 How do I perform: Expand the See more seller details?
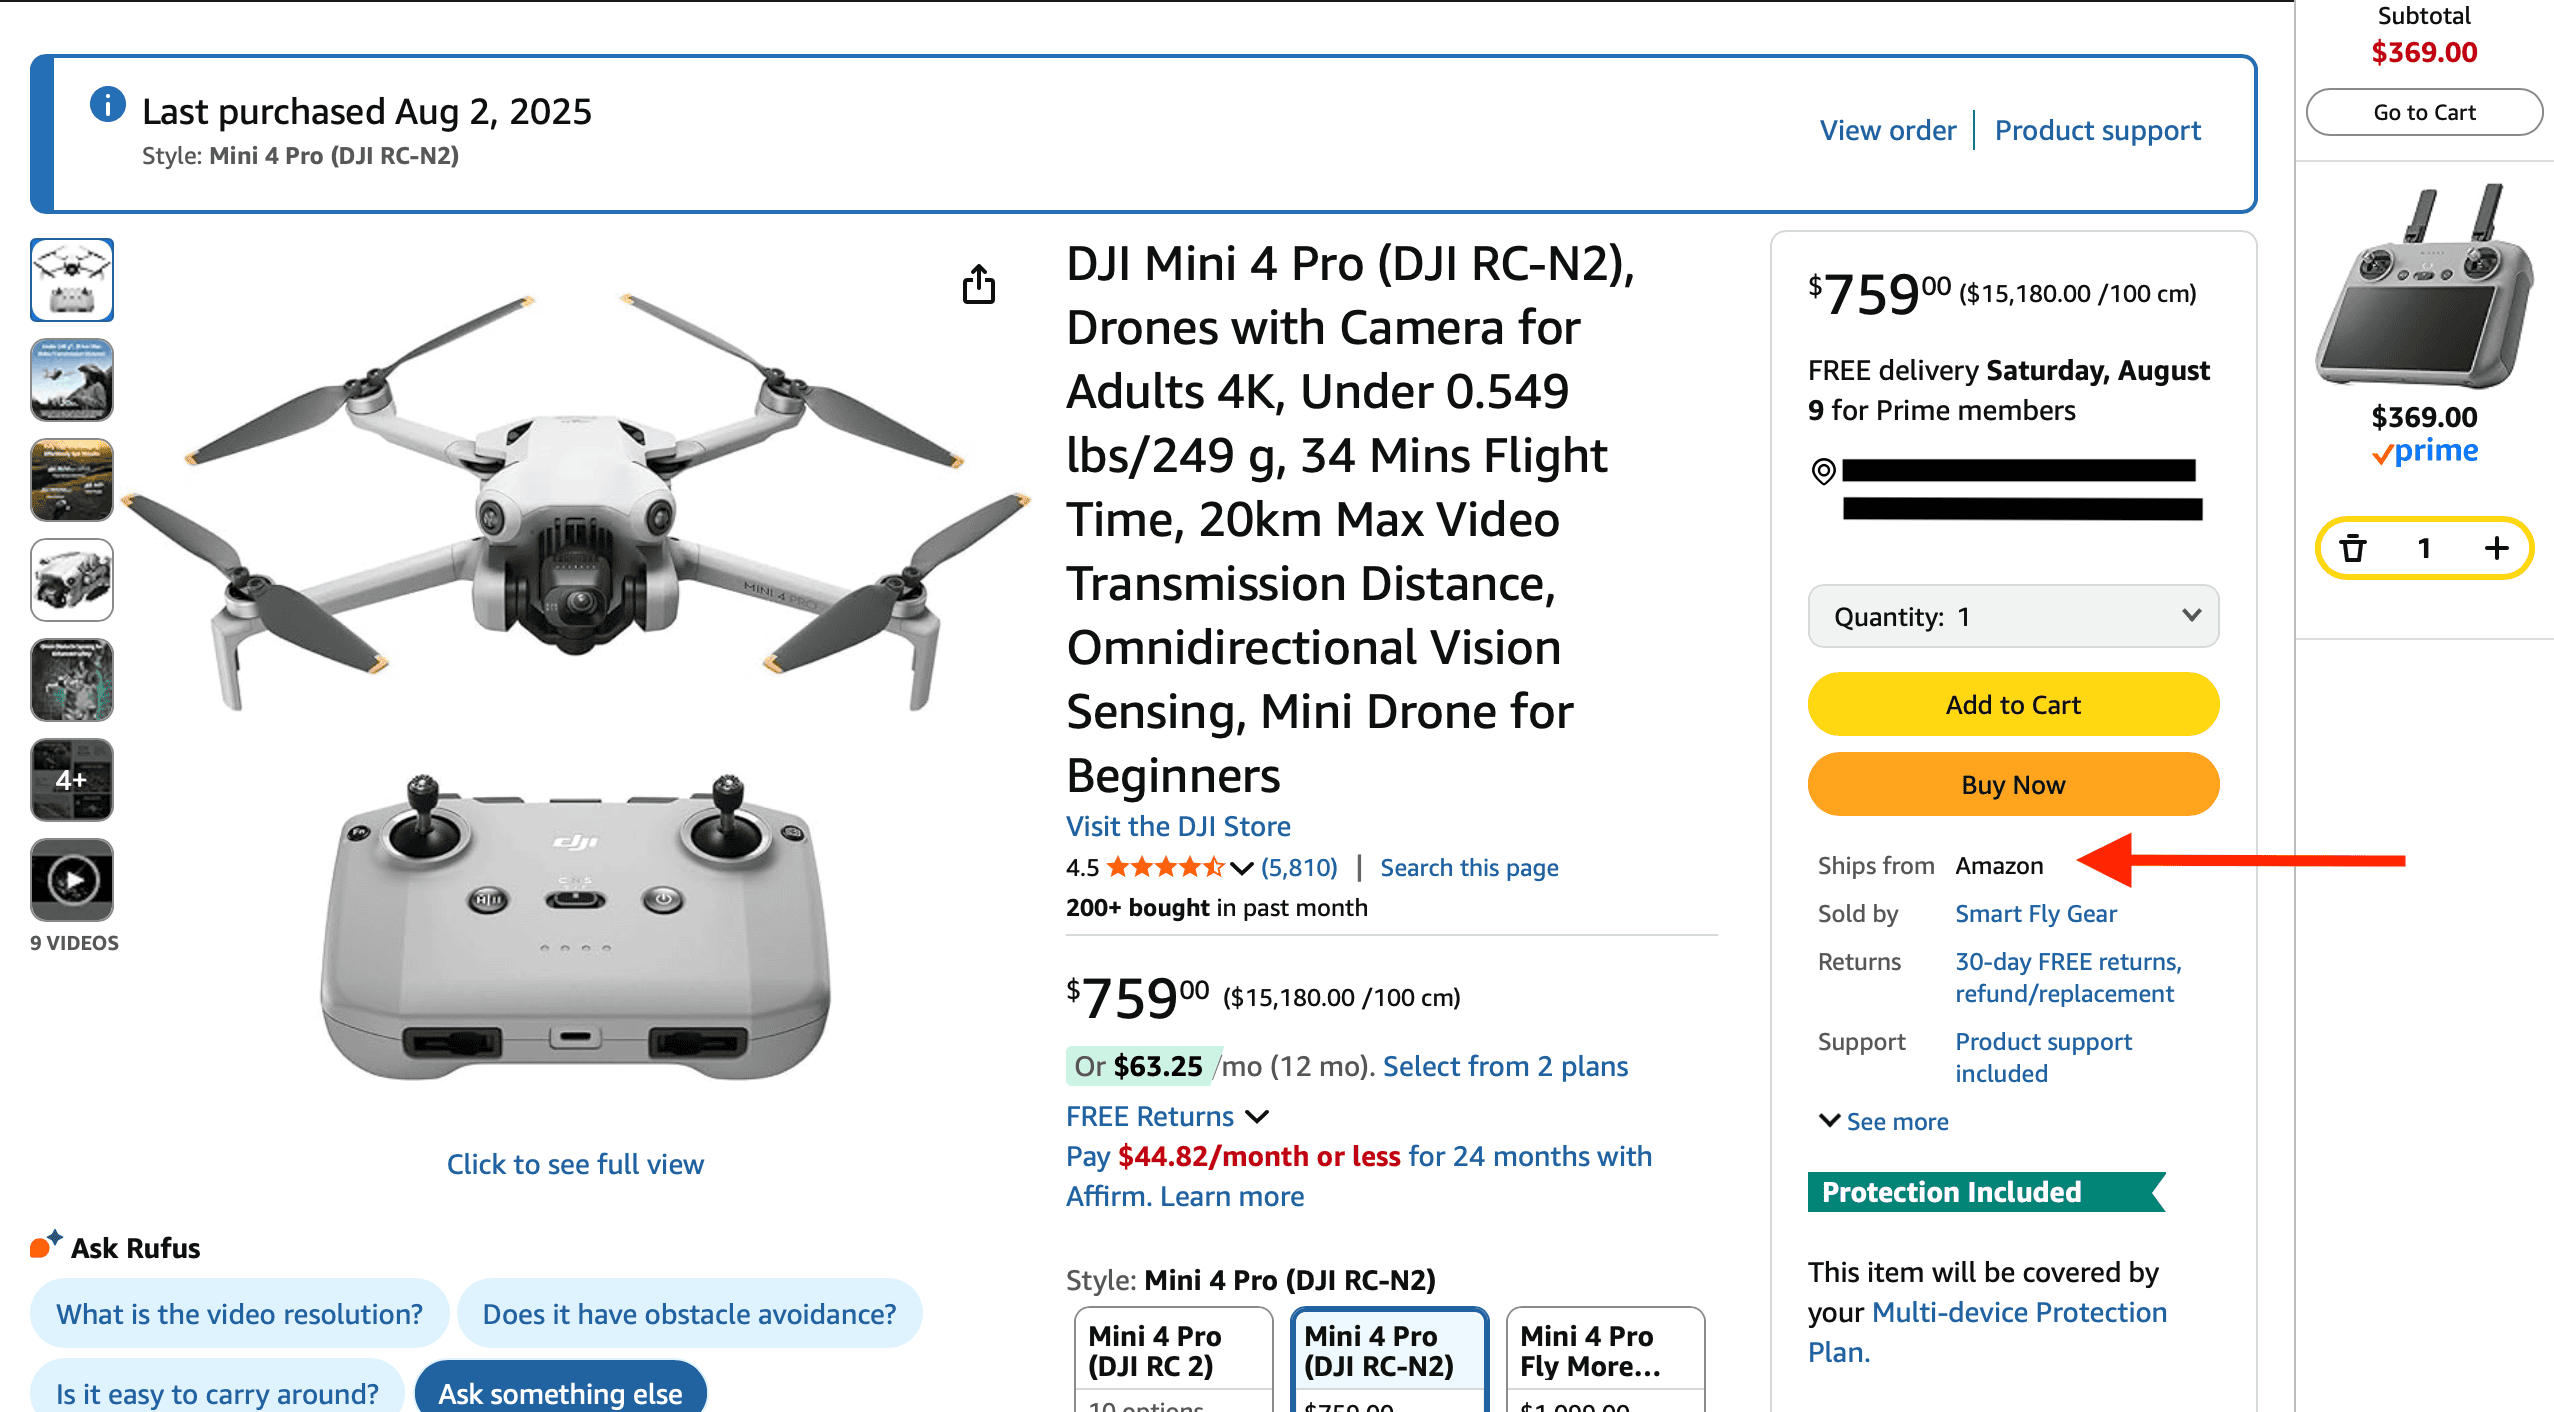point(1884,1121)
